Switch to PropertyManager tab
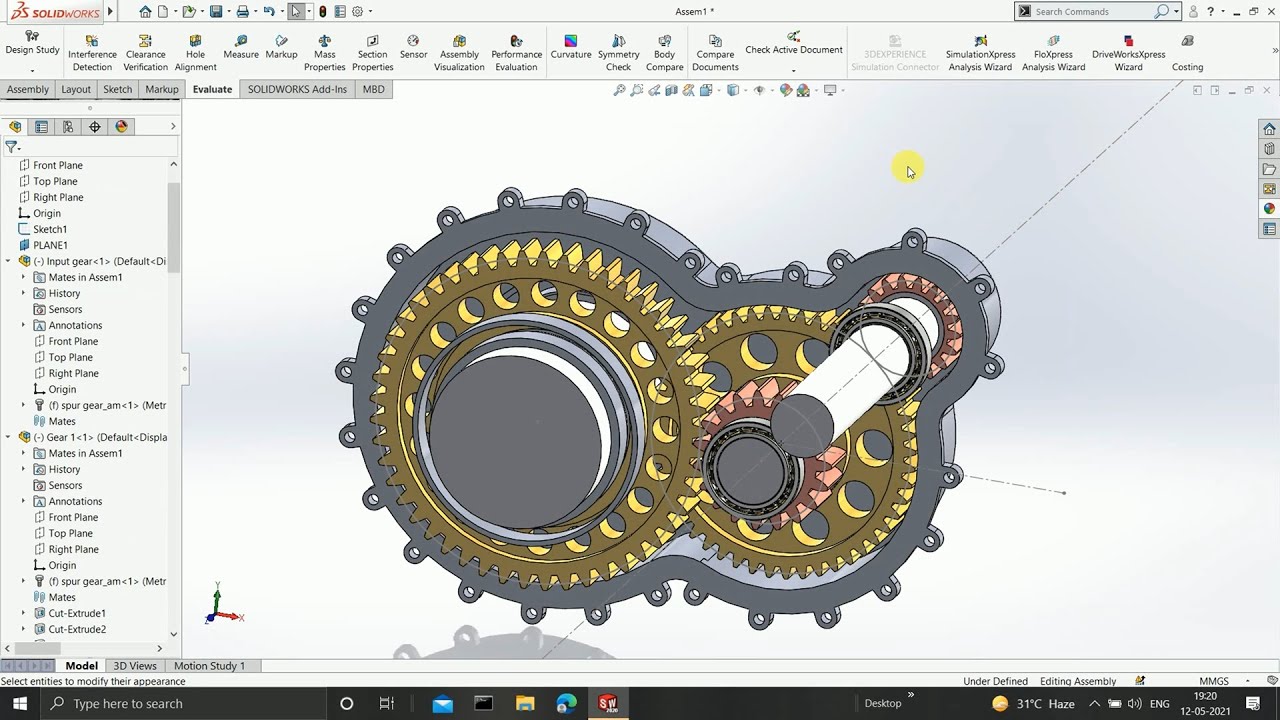The image size is (1280, 720). (x=41, y=127)
